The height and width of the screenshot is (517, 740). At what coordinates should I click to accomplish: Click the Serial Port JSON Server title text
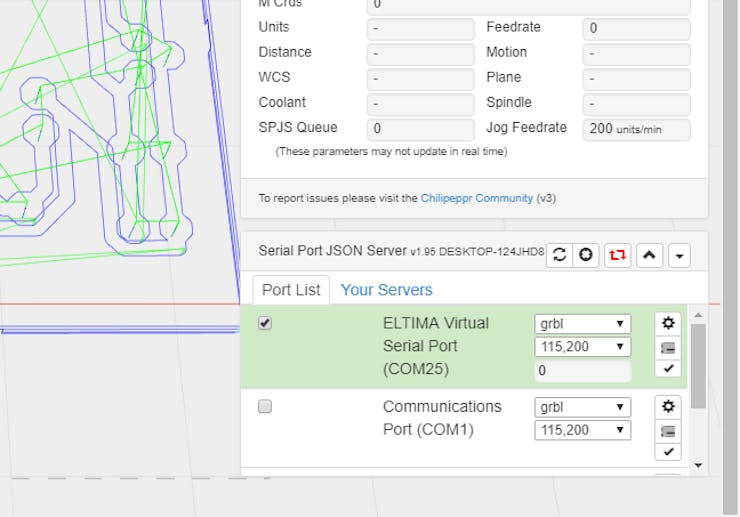[332, 251]
